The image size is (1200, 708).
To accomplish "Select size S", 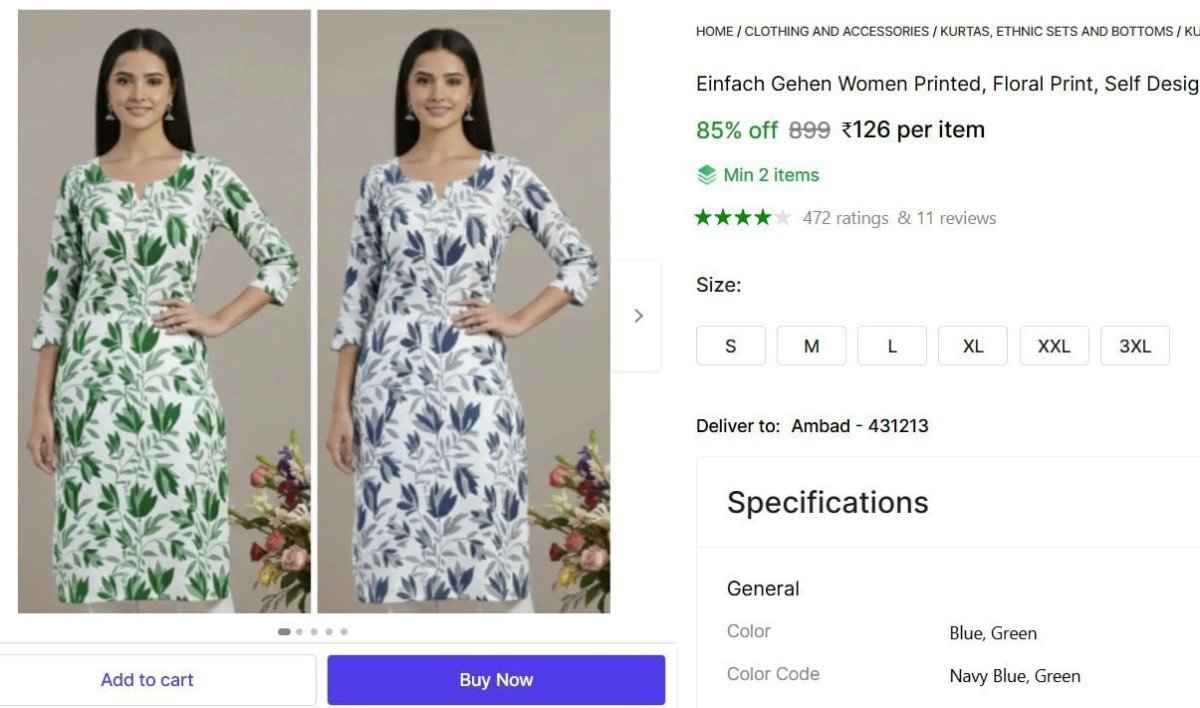I will pos(730,345).
